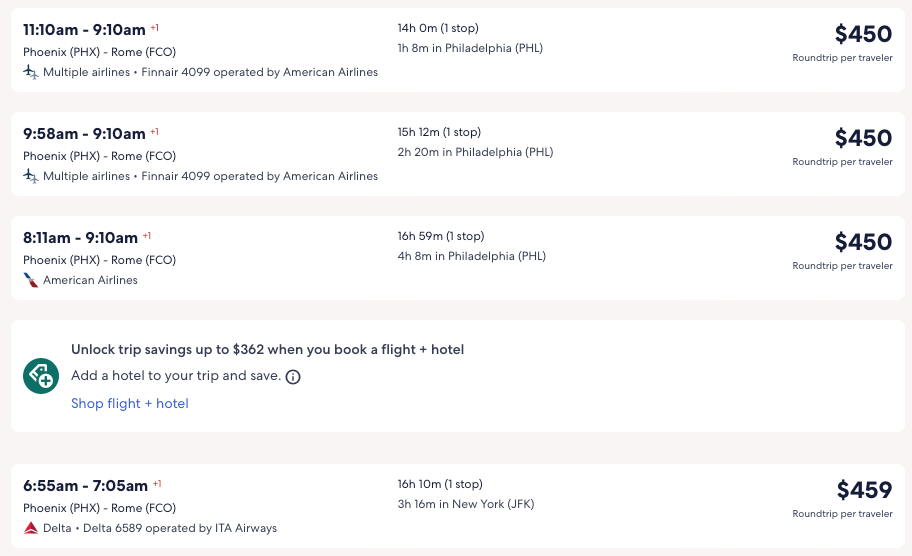This screenshot has height=556, width=912.
Task: Click the '14h 0m (1 stop)' duration
Action: [x=437, y=28]
